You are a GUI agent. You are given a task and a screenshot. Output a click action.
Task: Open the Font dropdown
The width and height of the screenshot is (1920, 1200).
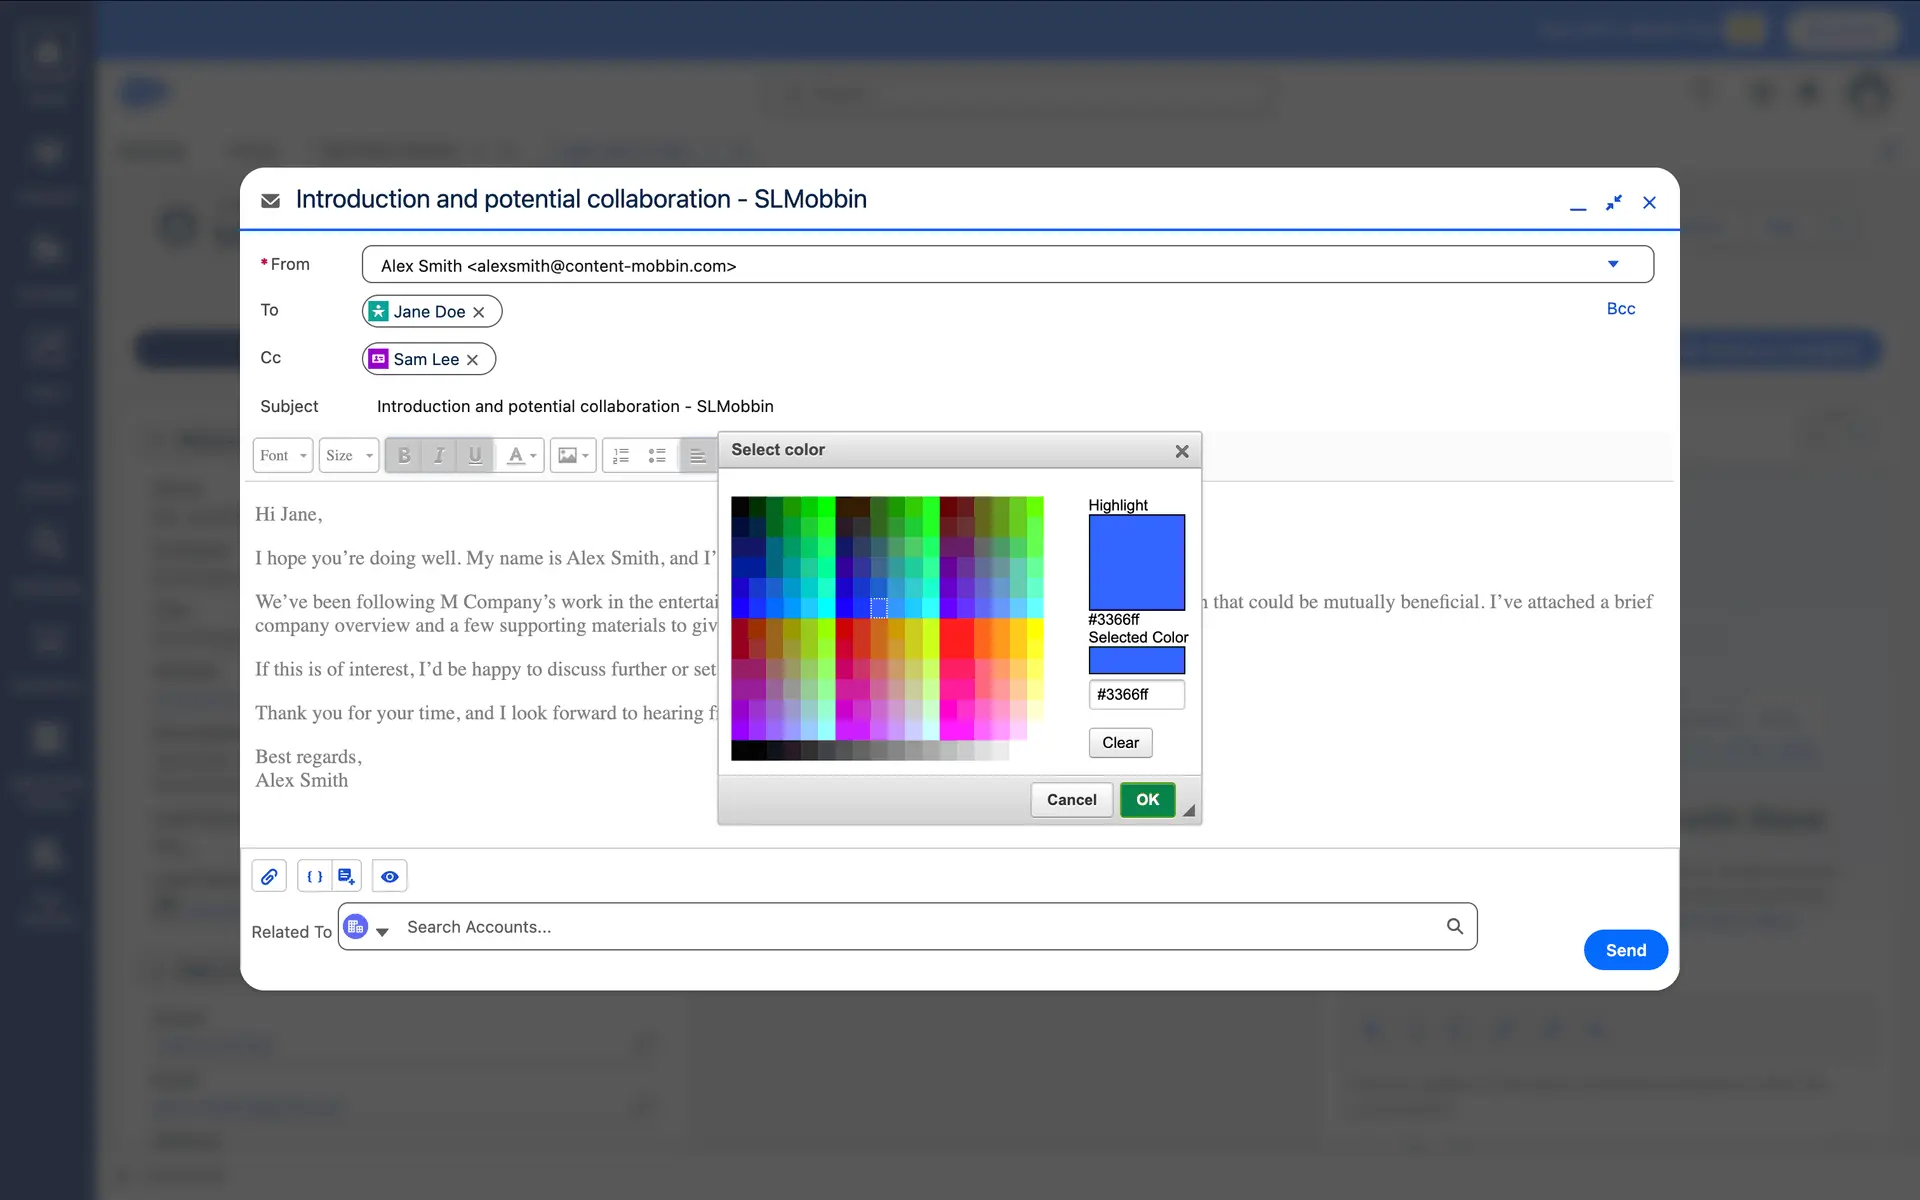point(283,456)
